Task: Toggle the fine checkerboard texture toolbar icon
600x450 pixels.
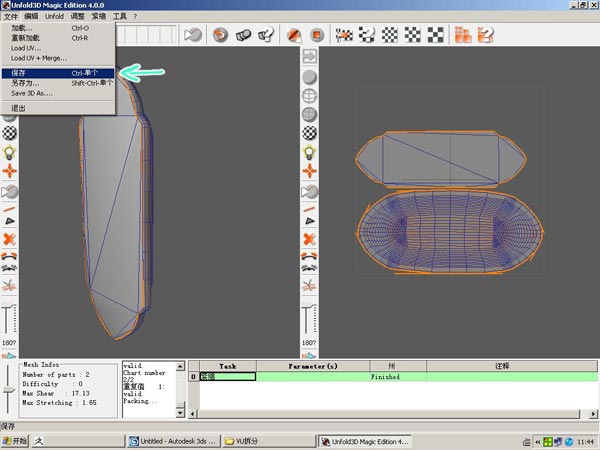Action: point(390,35)
